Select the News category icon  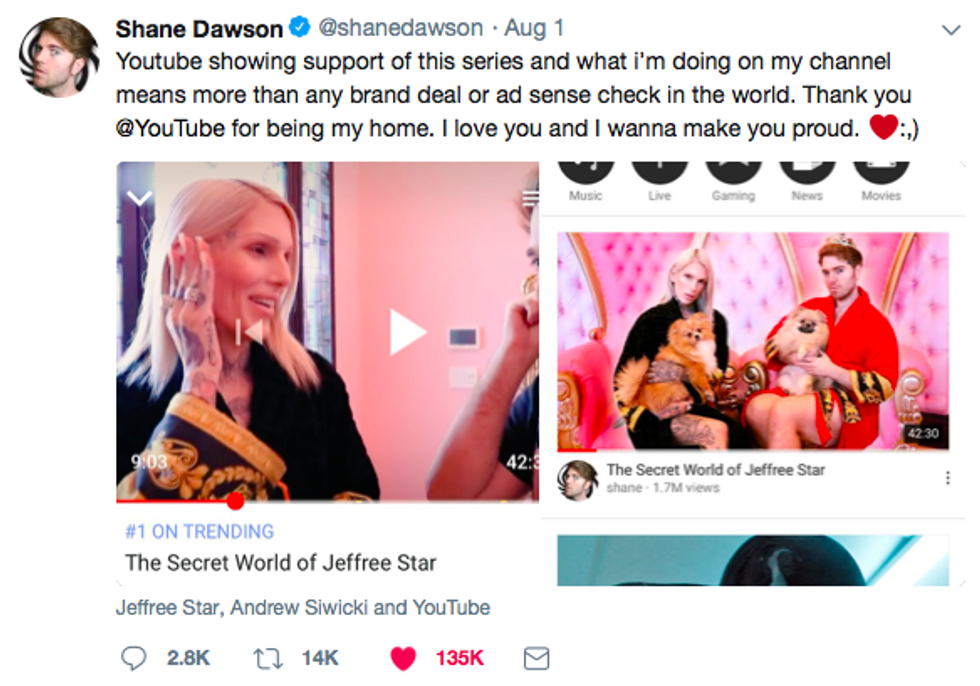807,182
